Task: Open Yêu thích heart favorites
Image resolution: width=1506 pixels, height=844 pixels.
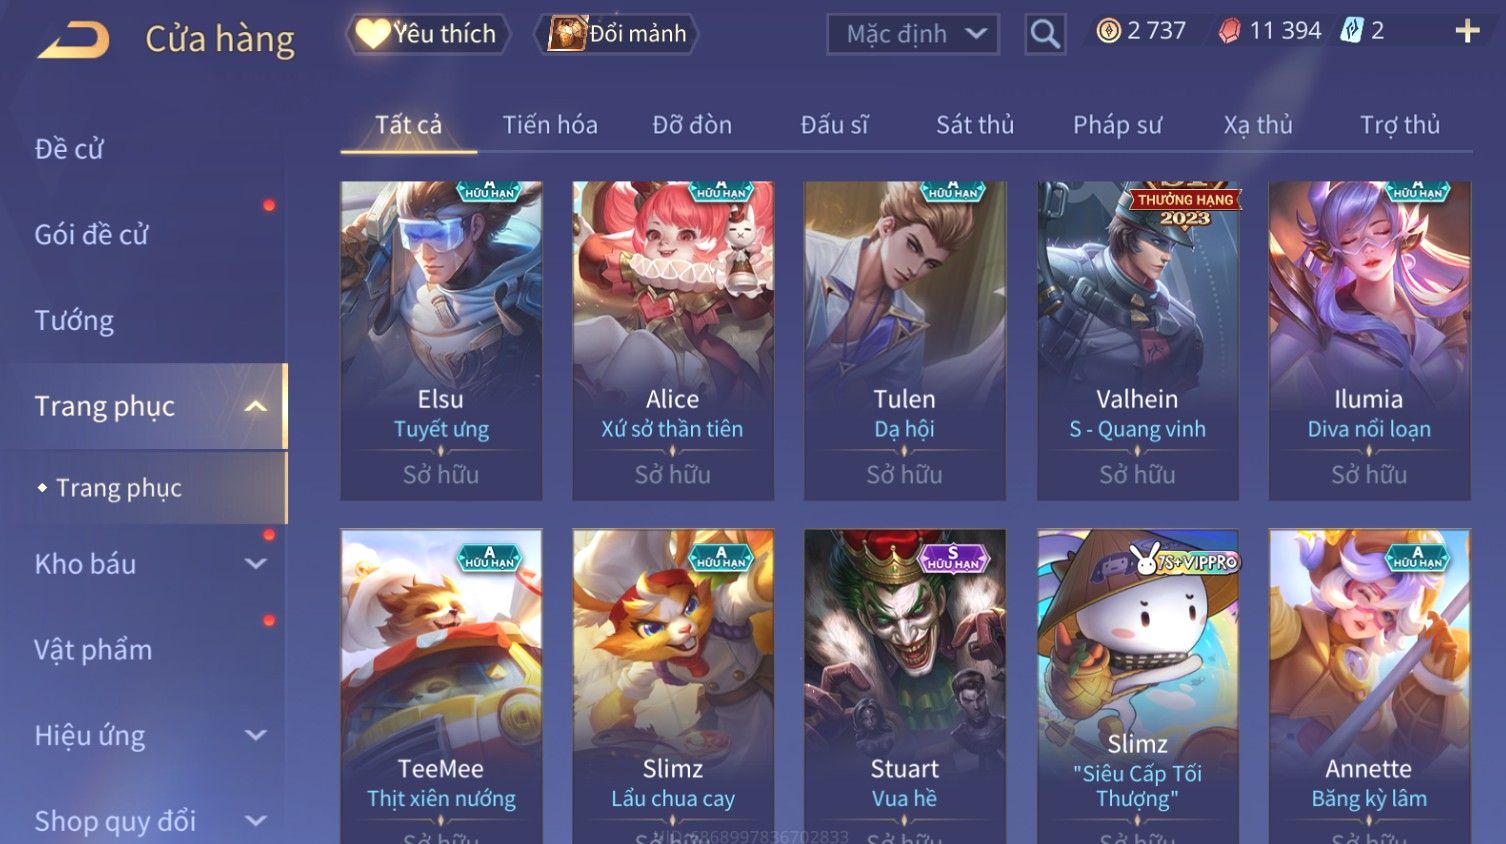Action: click(x=428, y=34)
